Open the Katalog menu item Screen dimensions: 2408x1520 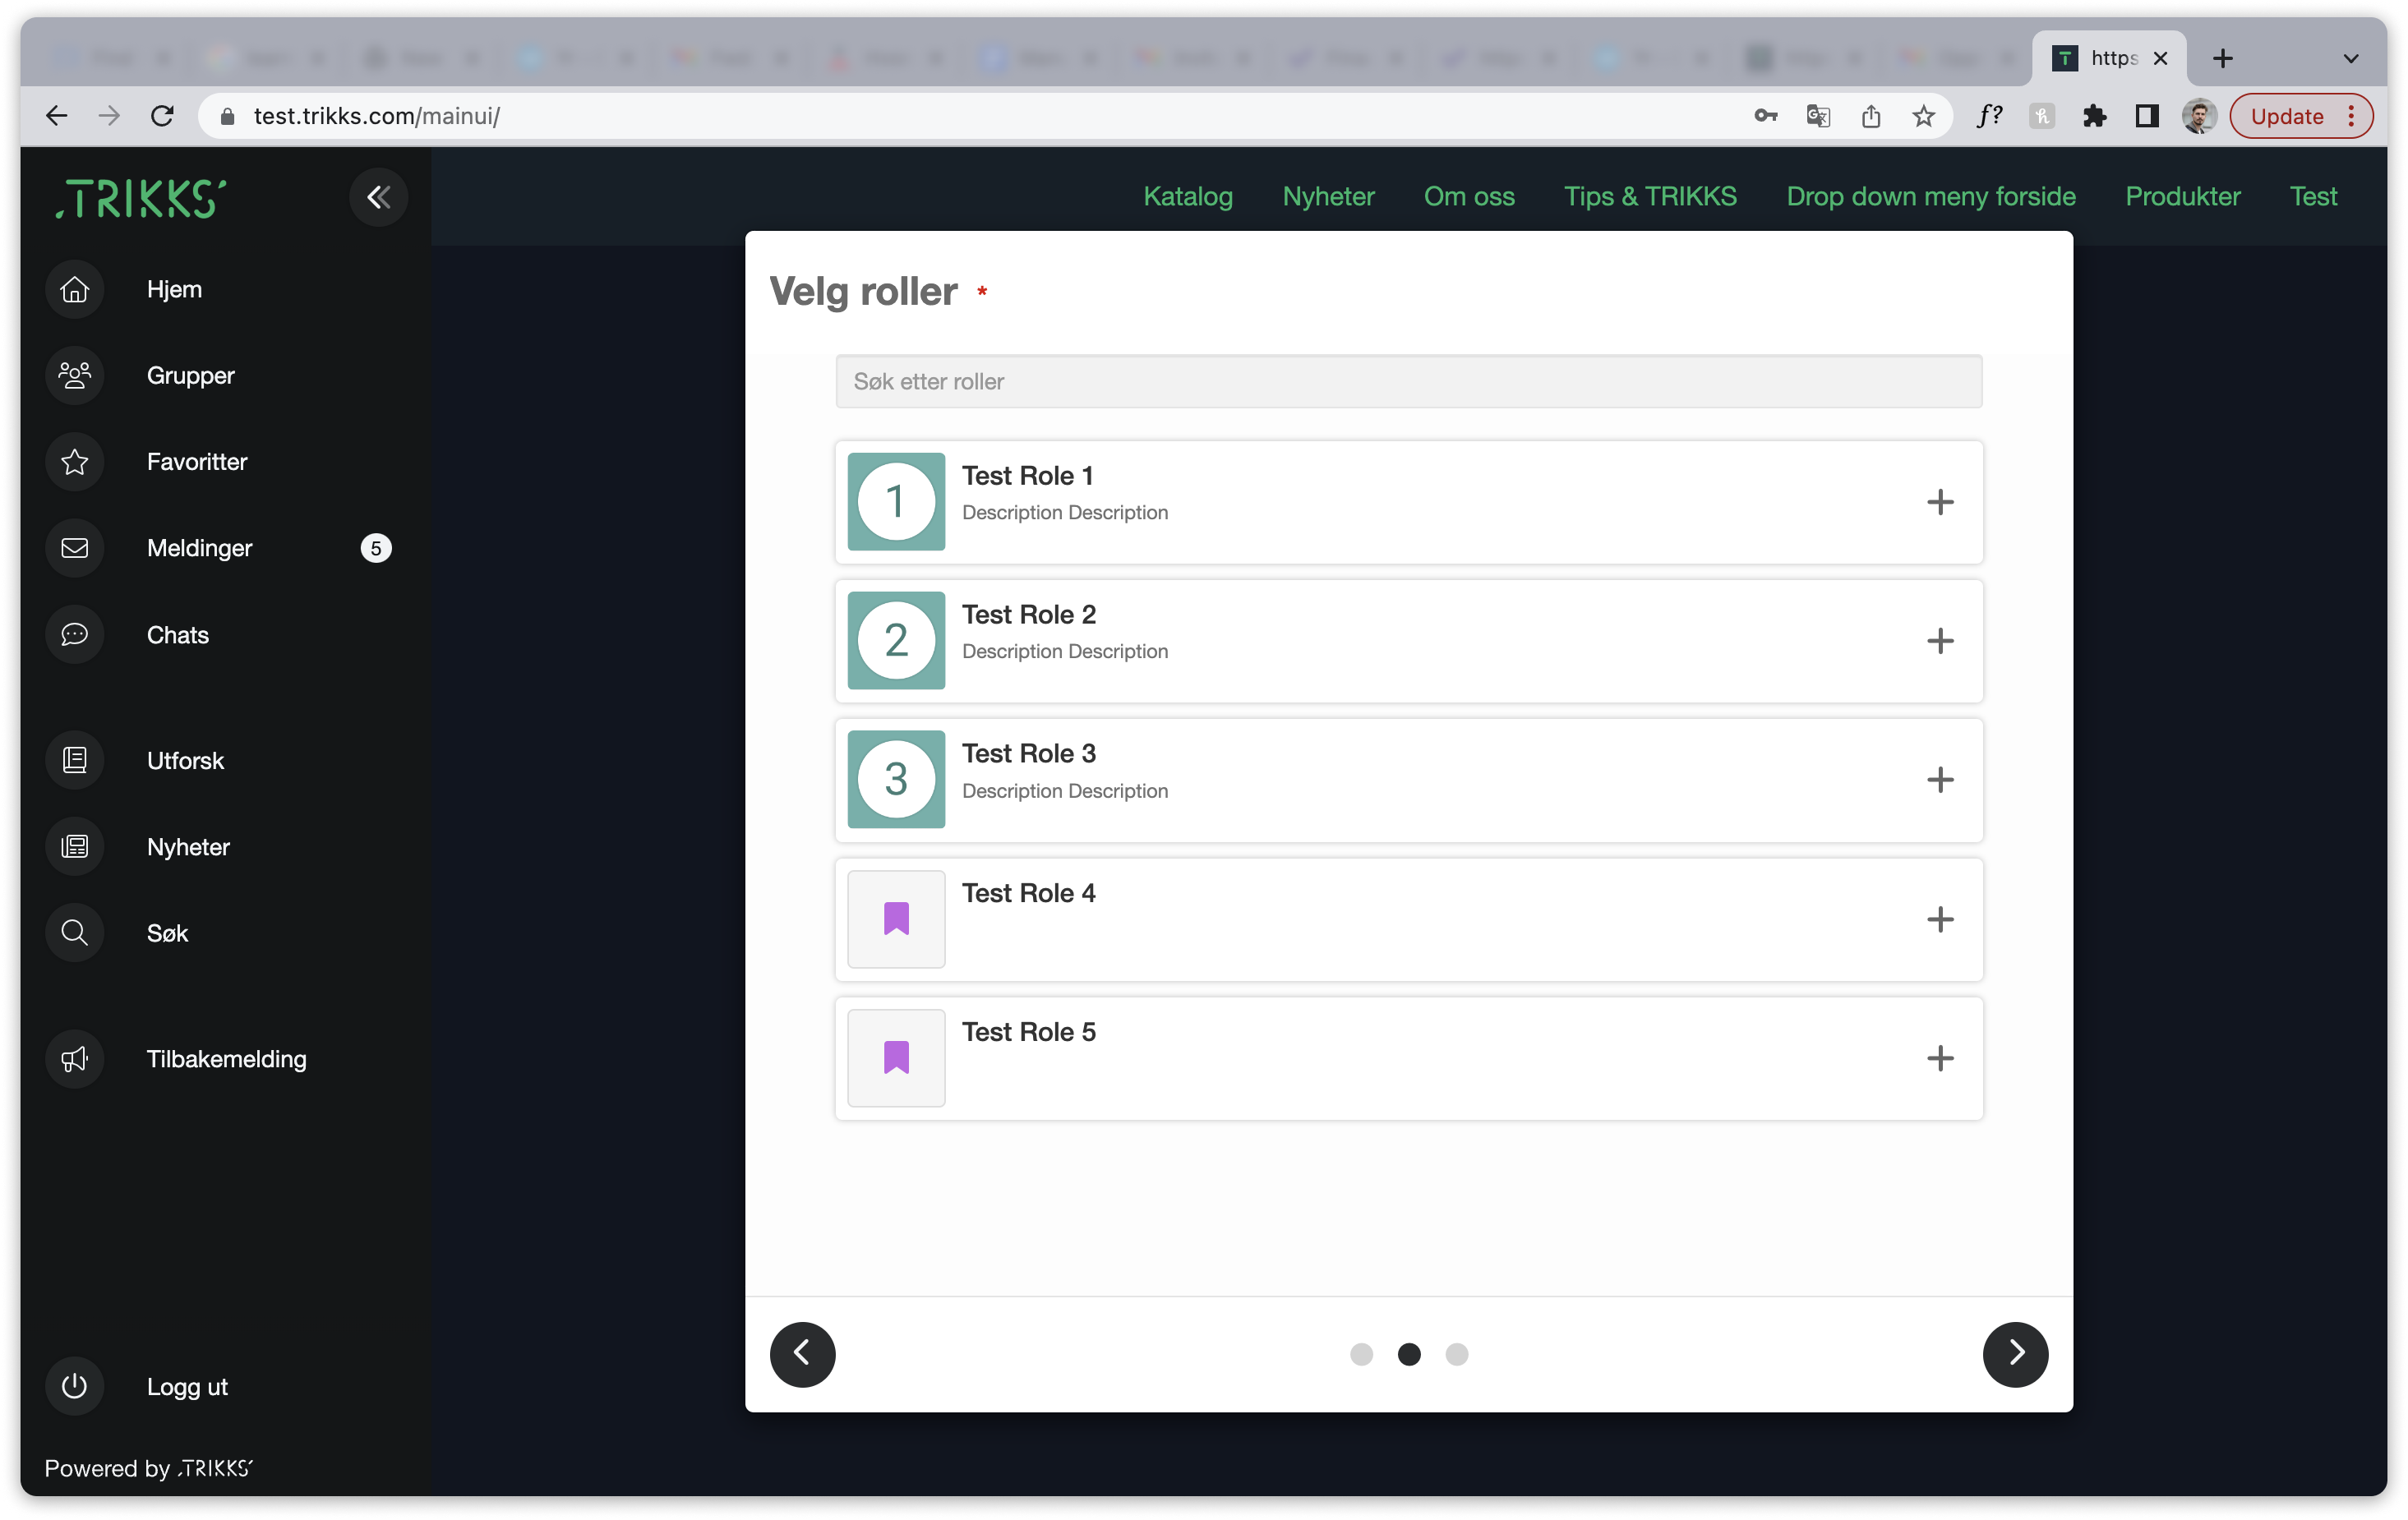click(1188, 196)
